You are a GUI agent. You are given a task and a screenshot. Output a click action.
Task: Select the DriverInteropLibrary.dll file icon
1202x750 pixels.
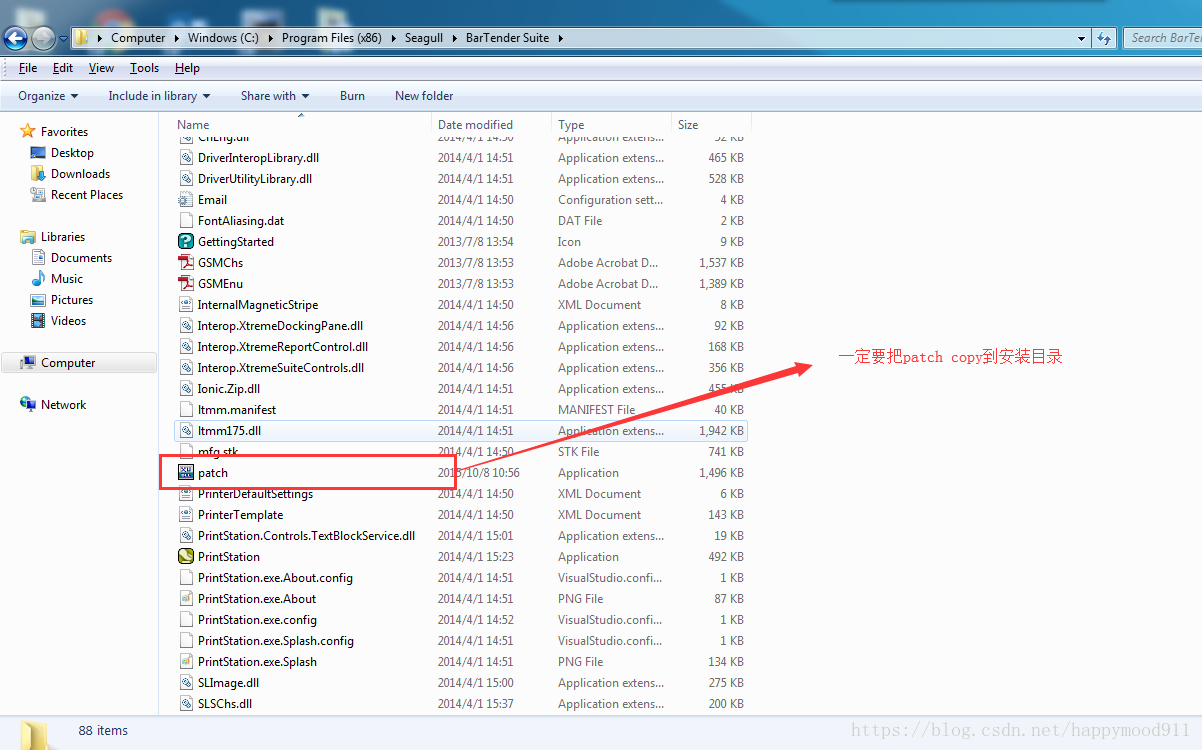click(186, 158)
